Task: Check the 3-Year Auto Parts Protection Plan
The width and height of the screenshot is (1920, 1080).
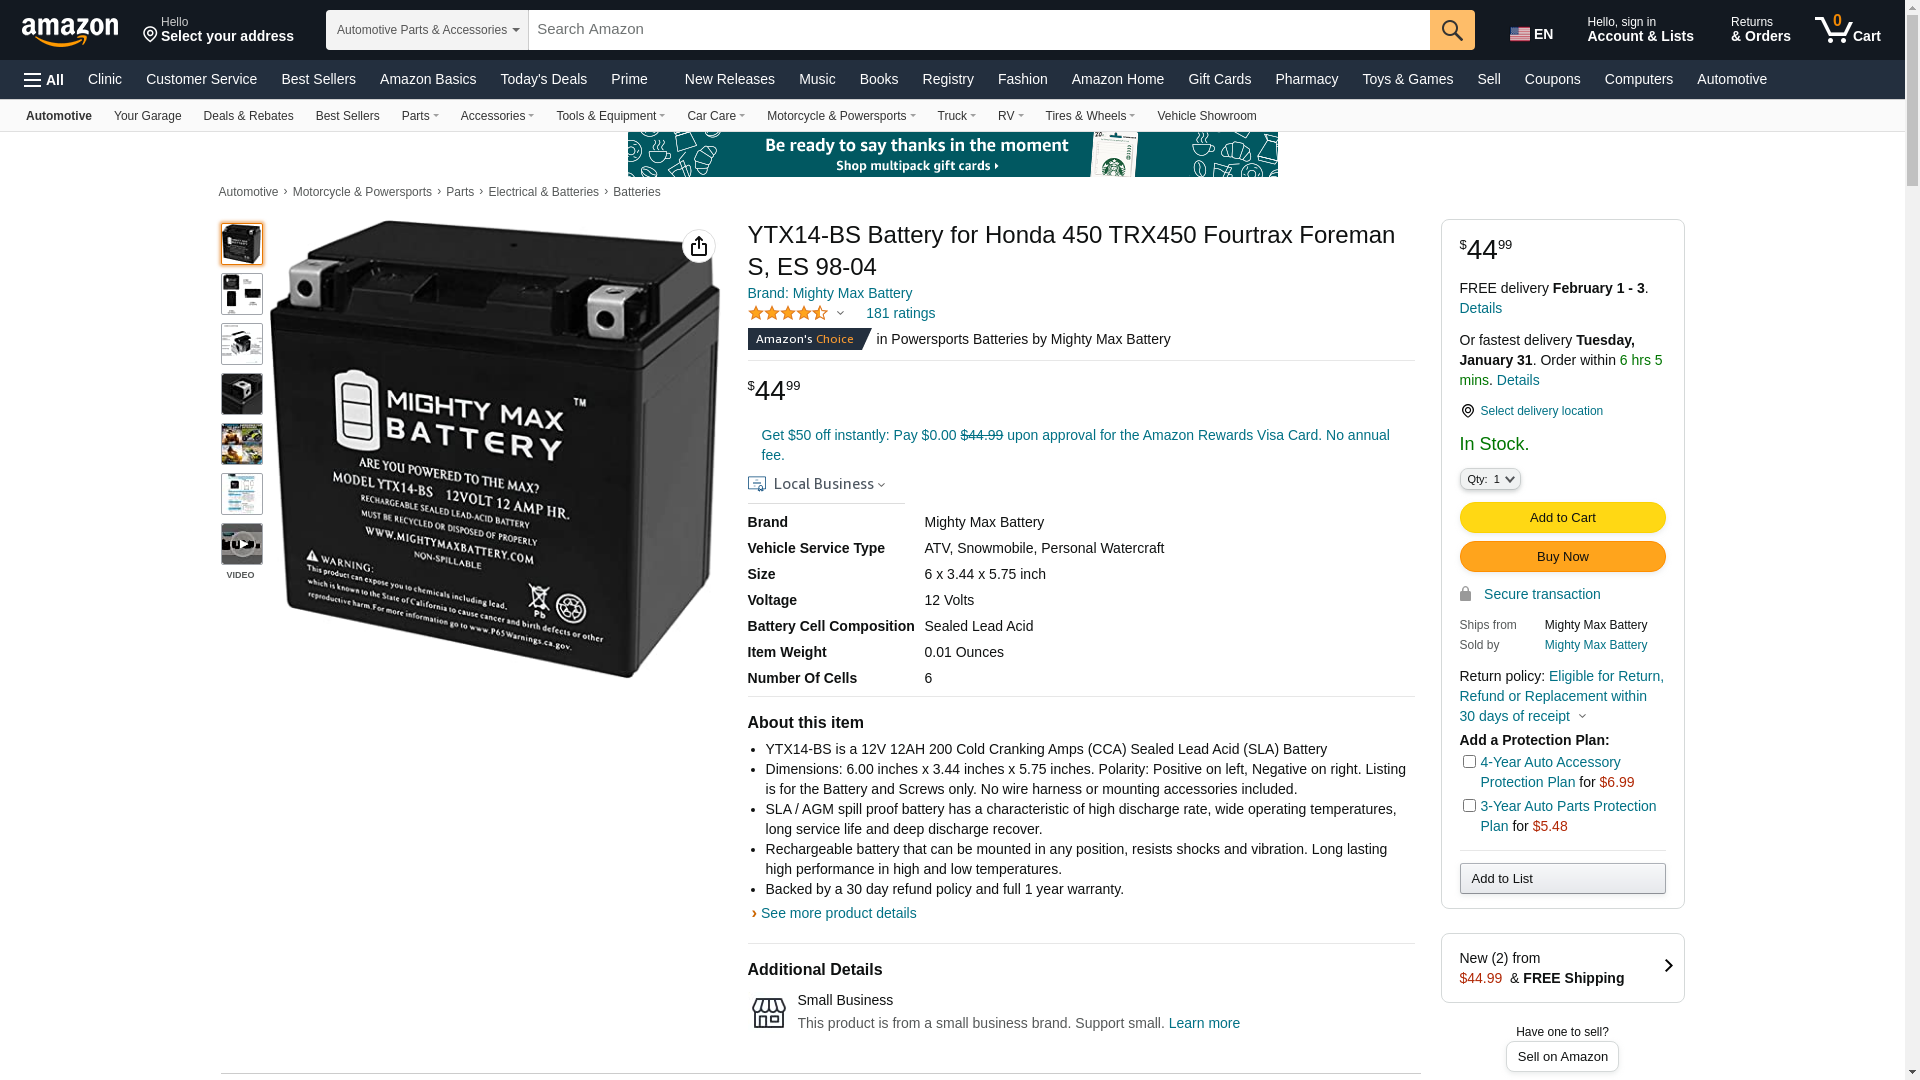Action: point(1469,806)
